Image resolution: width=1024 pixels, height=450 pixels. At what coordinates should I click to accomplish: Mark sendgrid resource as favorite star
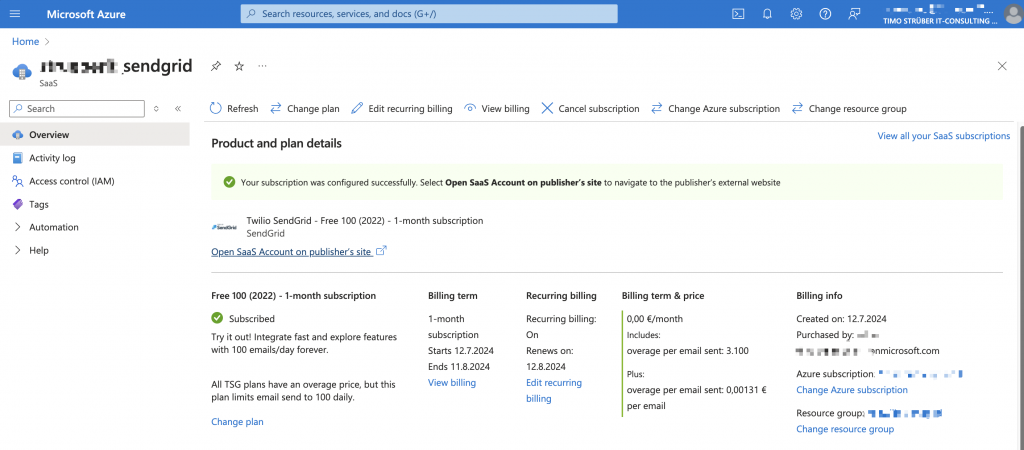tap(239, 66)
